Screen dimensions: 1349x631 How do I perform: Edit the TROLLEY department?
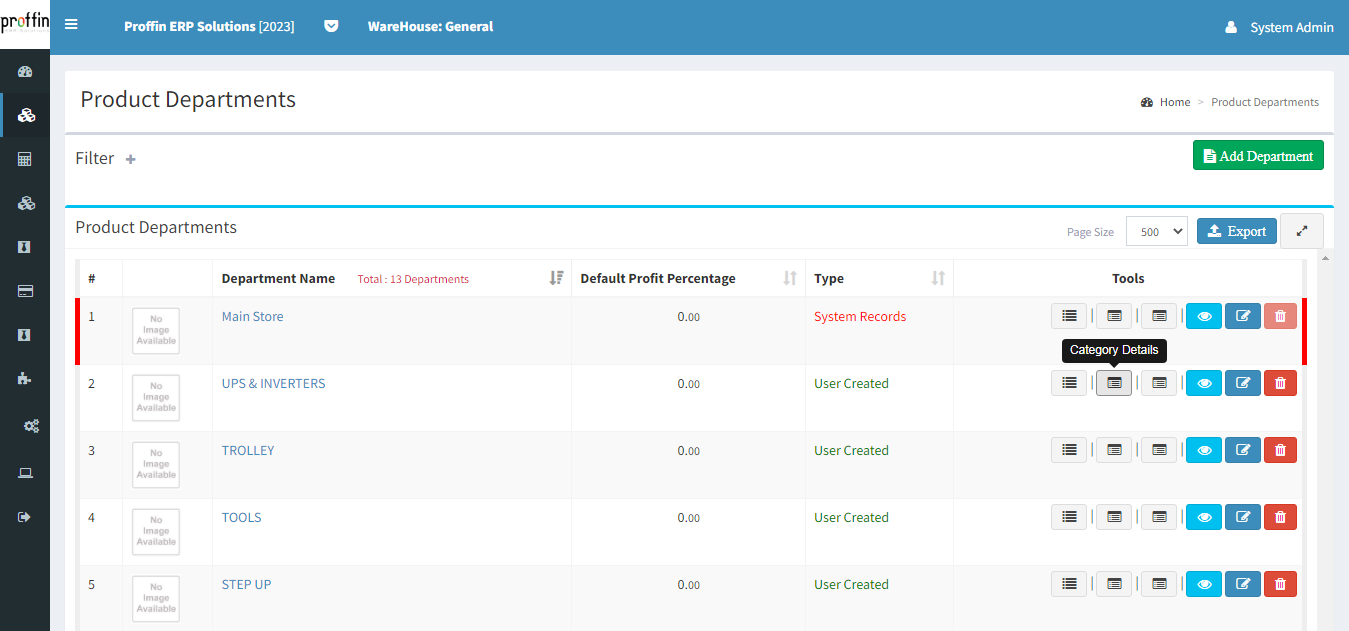coord(1243,450)
